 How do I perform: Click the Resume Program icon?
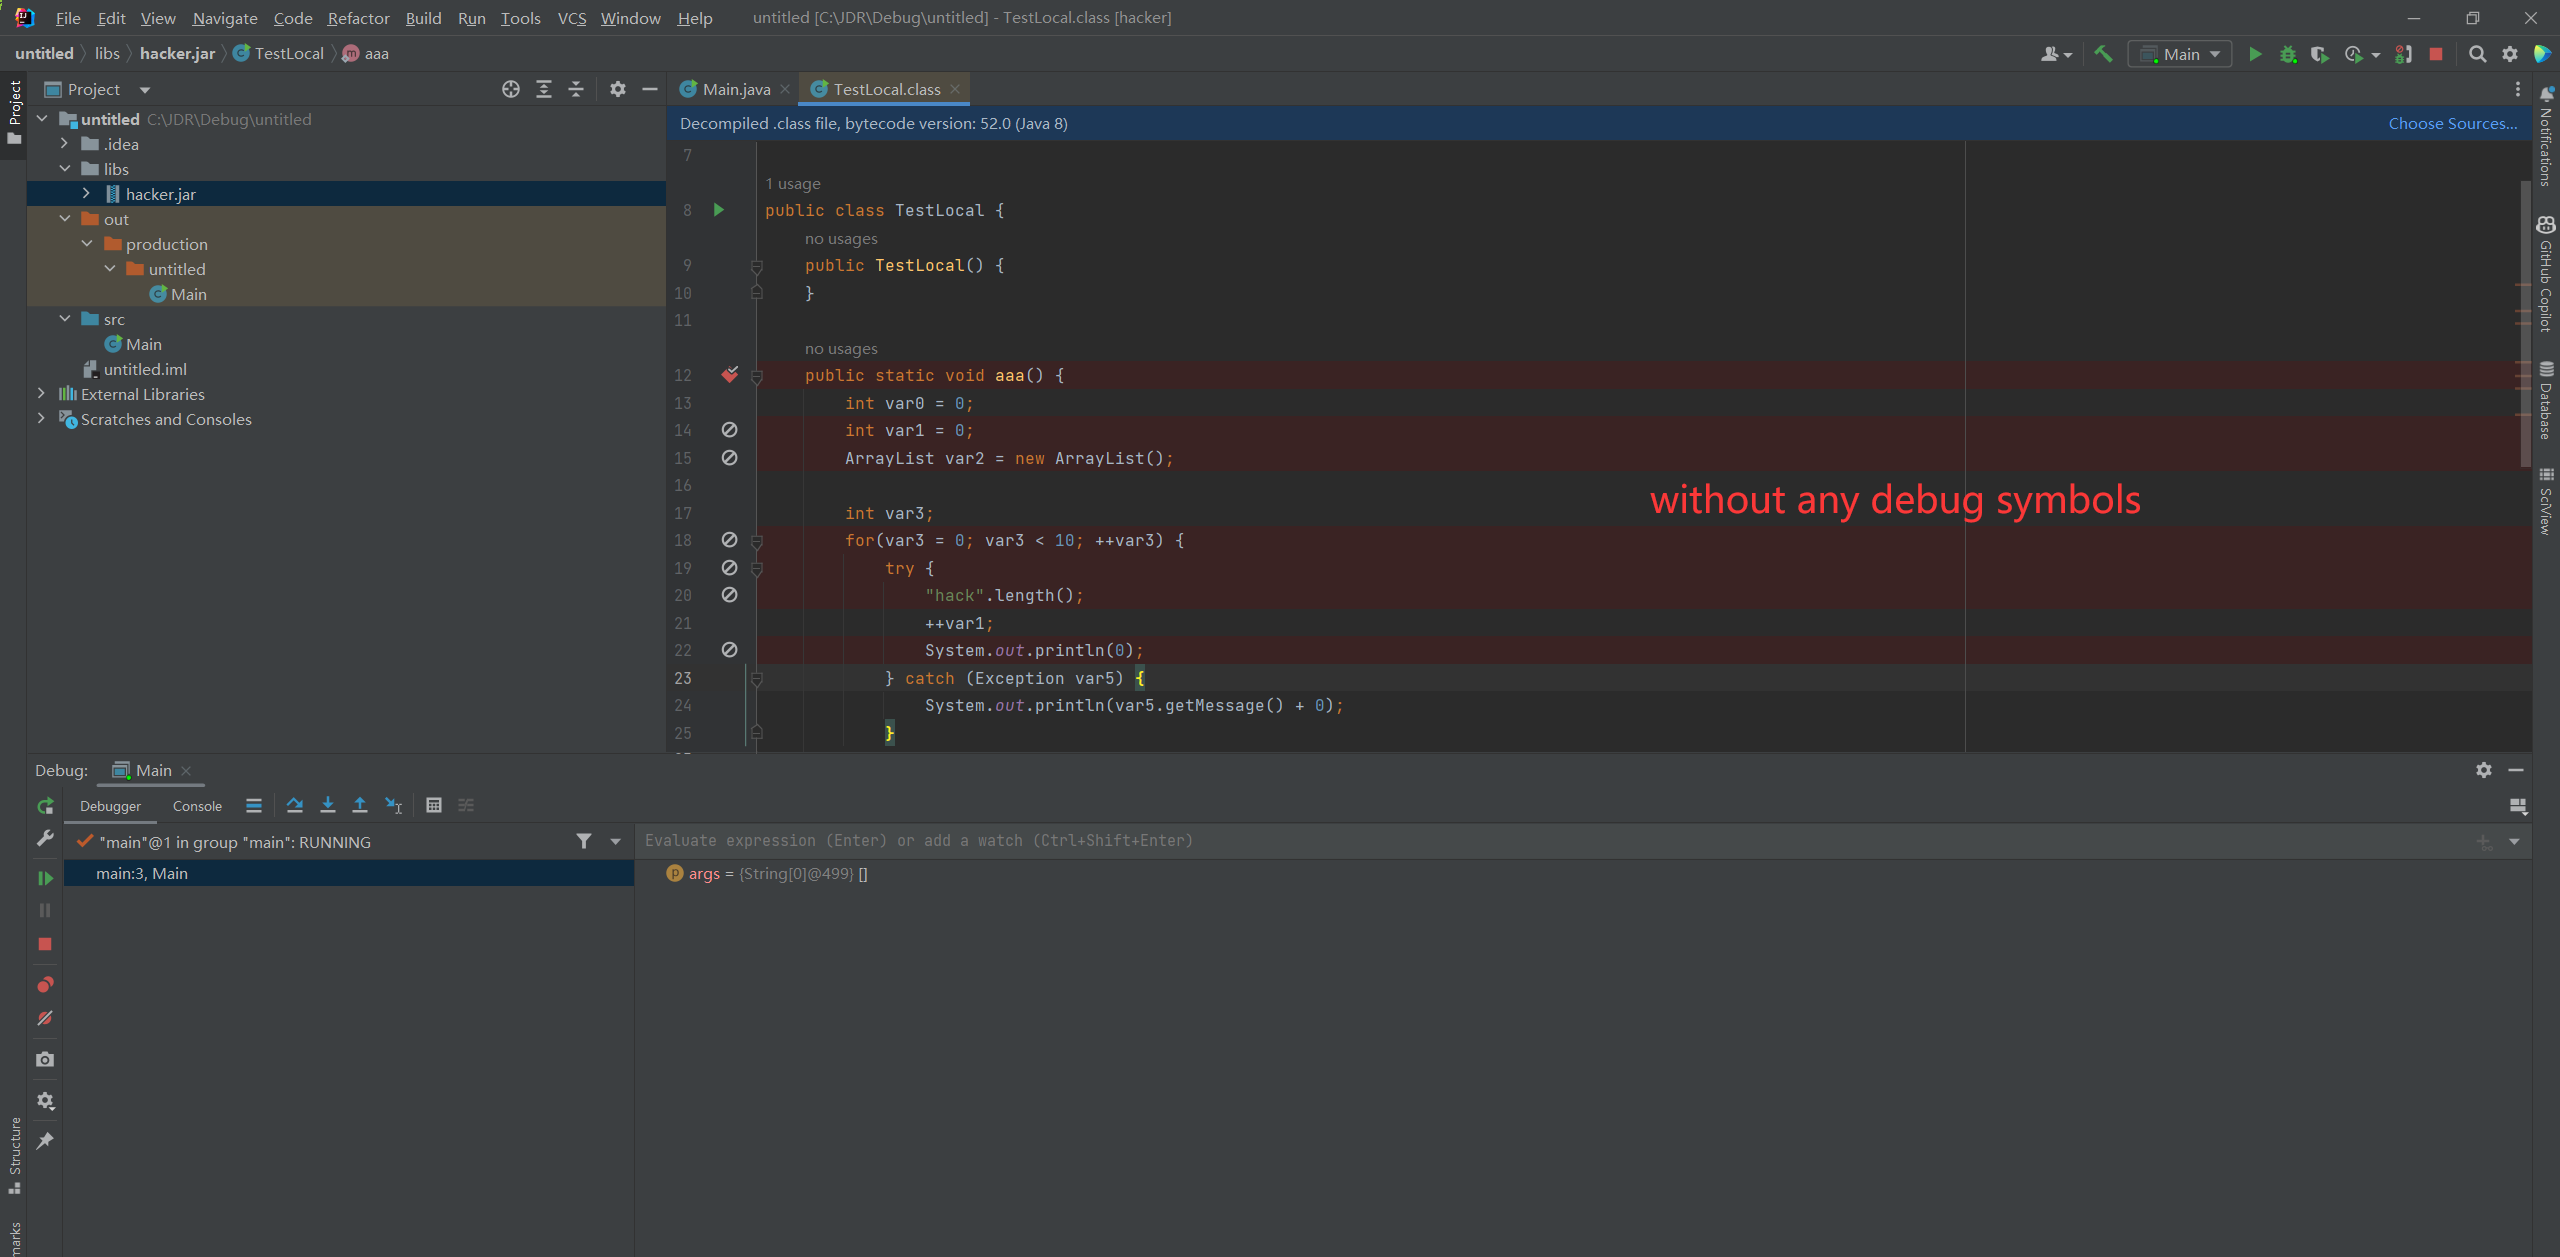click(45, 878)
